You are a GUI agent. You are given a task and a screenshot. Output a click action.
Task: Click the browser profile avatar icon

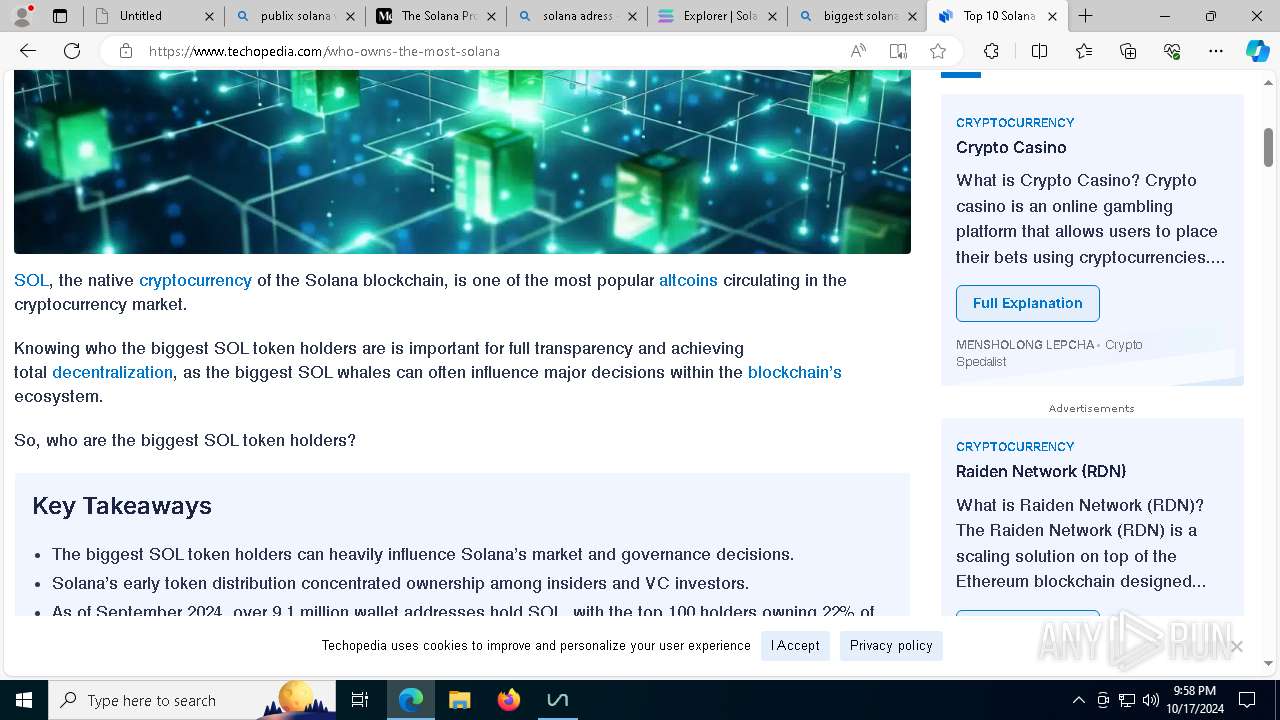click(22, 16)
